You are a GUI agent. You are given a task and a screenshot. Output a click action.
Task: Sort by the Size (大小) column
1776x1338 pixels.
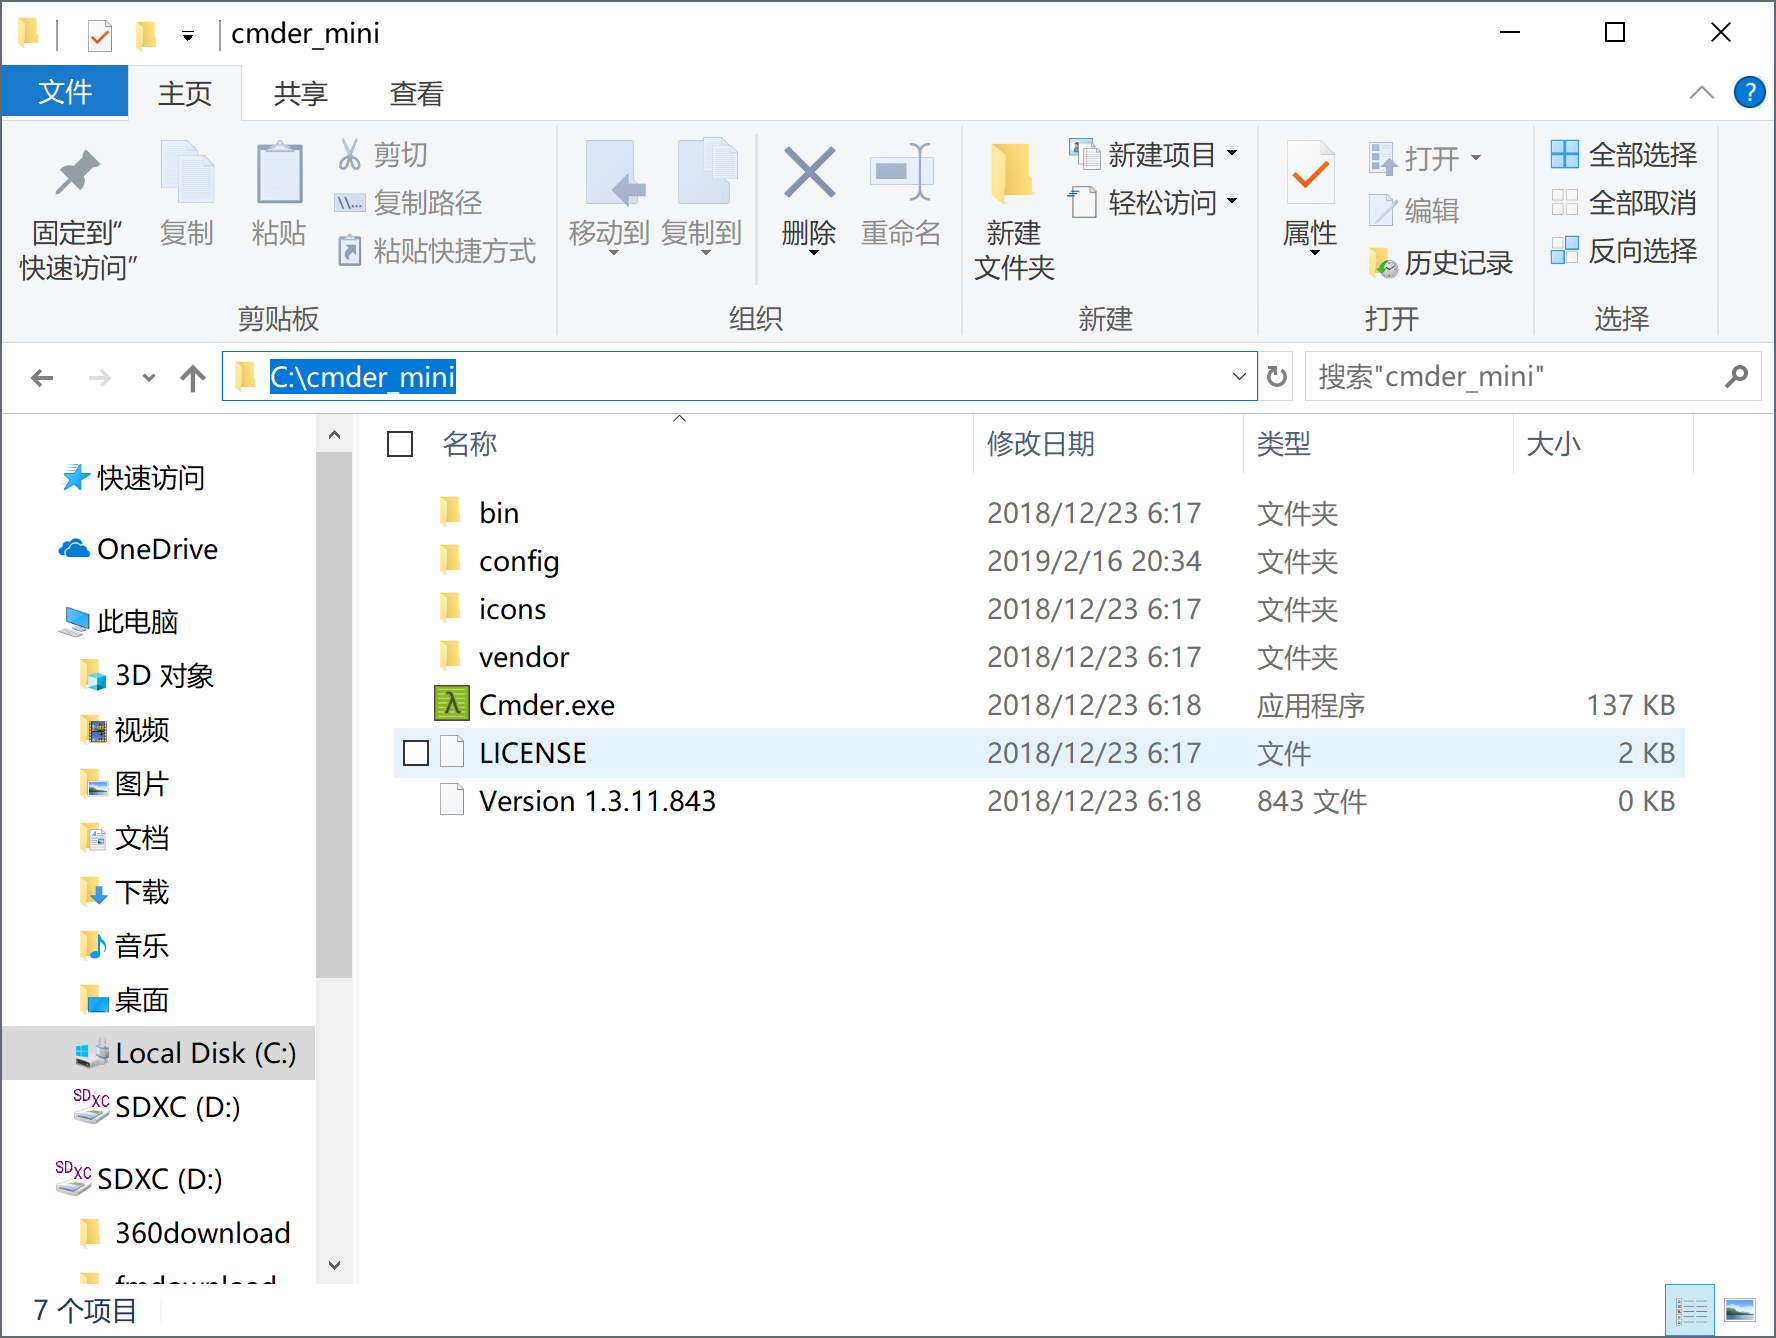click(1554, 444)
